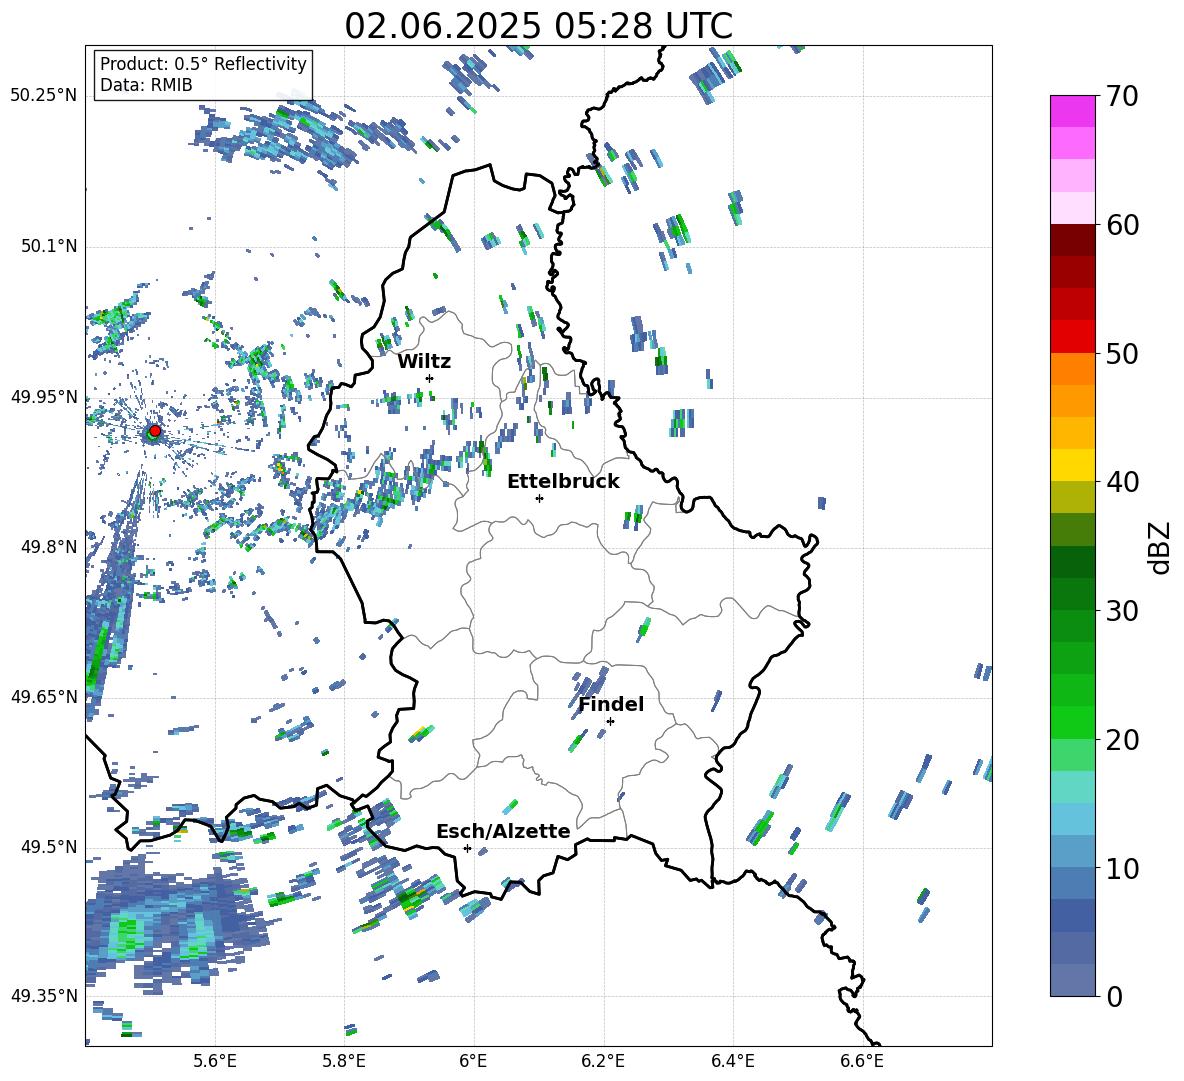Click the 49.65°N latitude label
The width and height of the screenshot is (1184, 1081).
44,696
